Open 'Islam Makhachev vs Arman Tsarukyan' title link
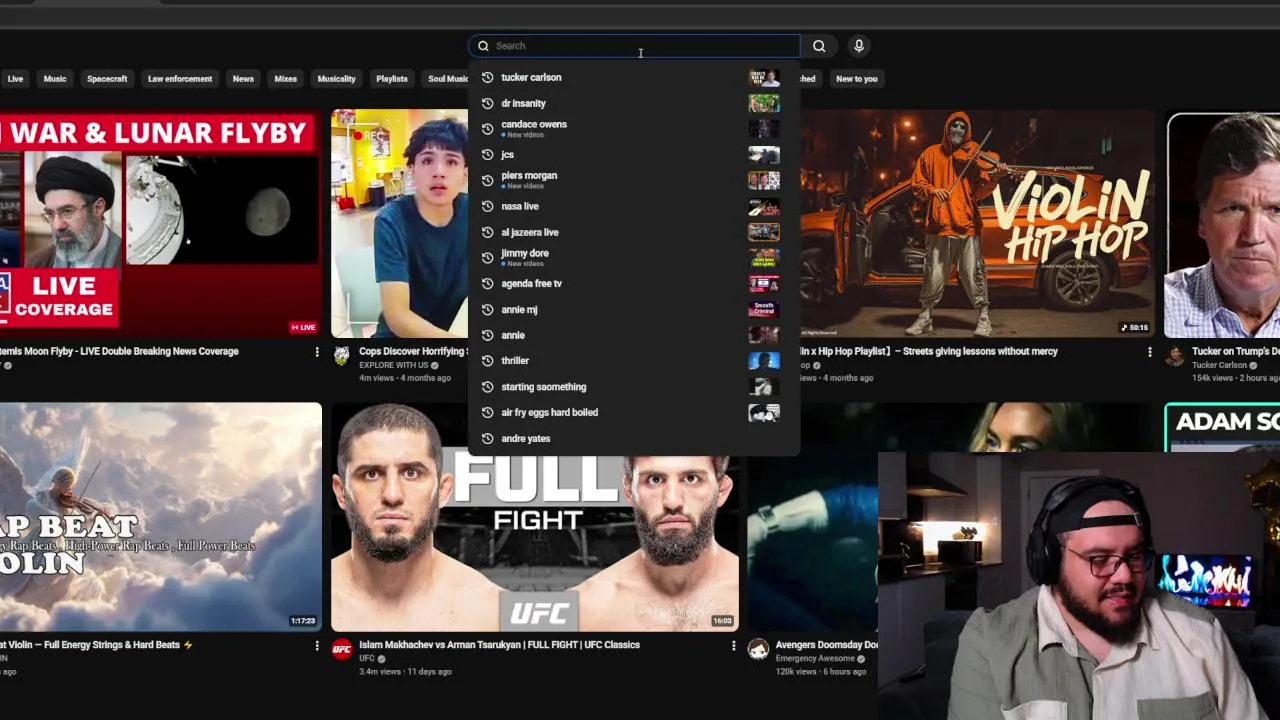The image size is (1280, 720). click(499, 645)
